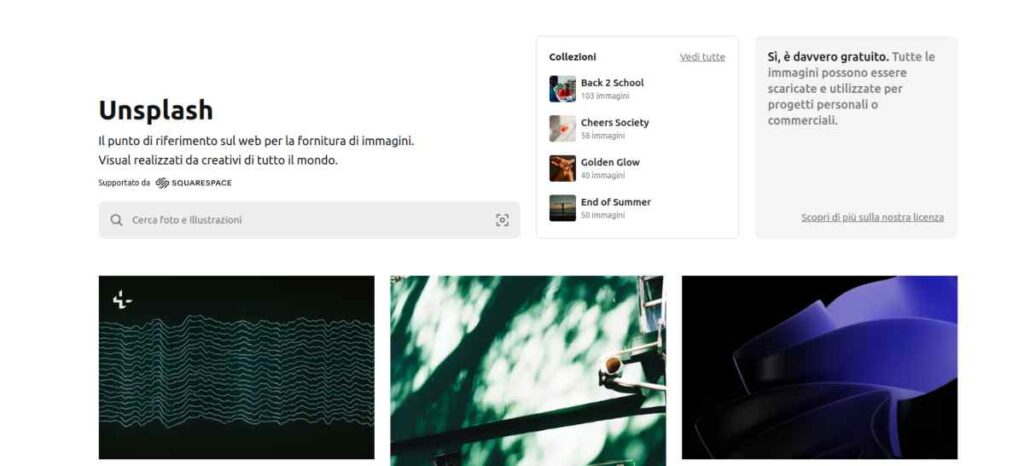Select the Cheers Society title
This screenshot has height=466, width=1024.
pos(615,123)
